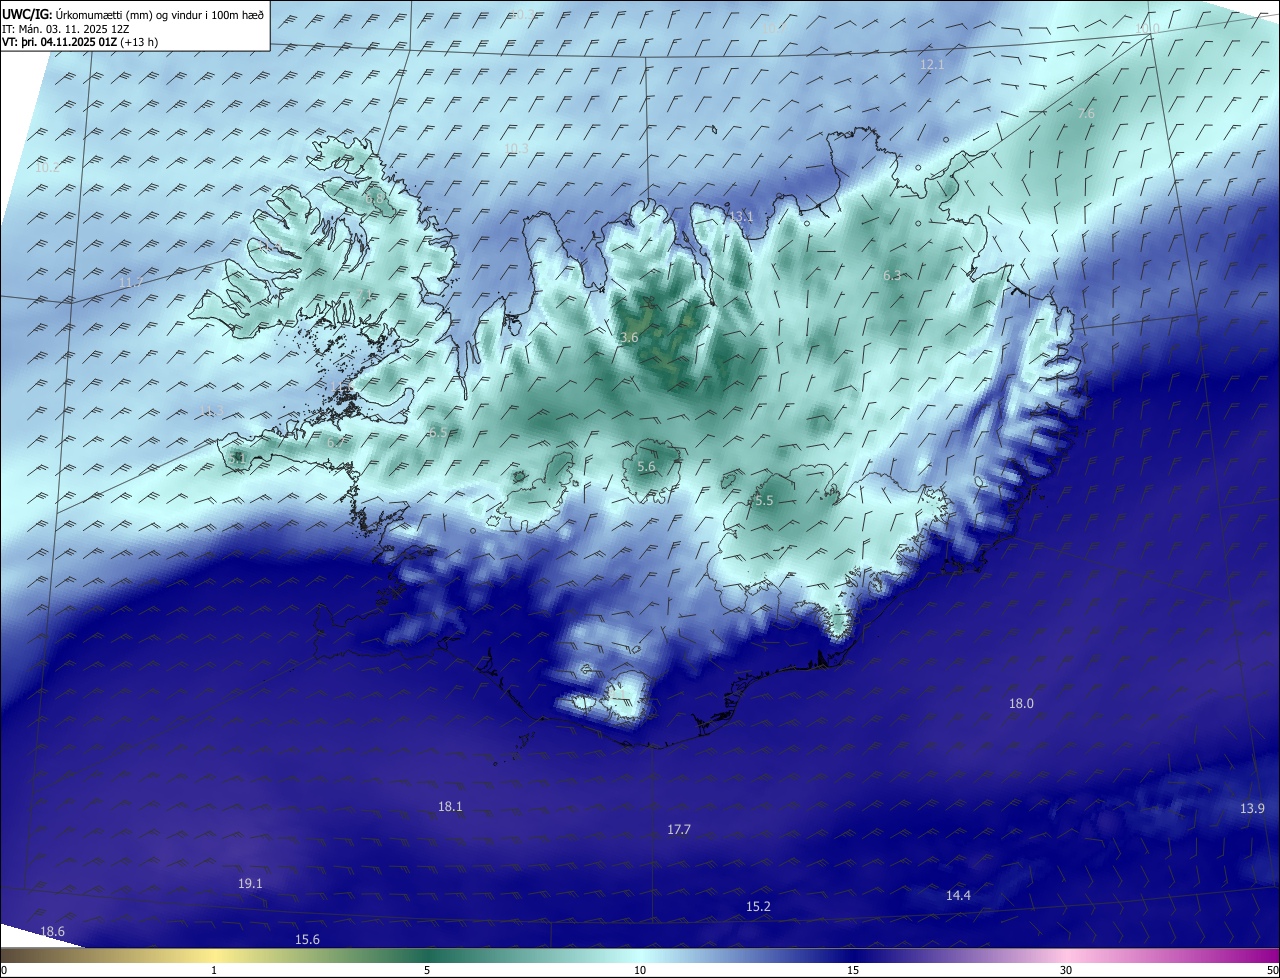
Task: Click the 13.1 value on the map
Action: click(x=740, y=217)
